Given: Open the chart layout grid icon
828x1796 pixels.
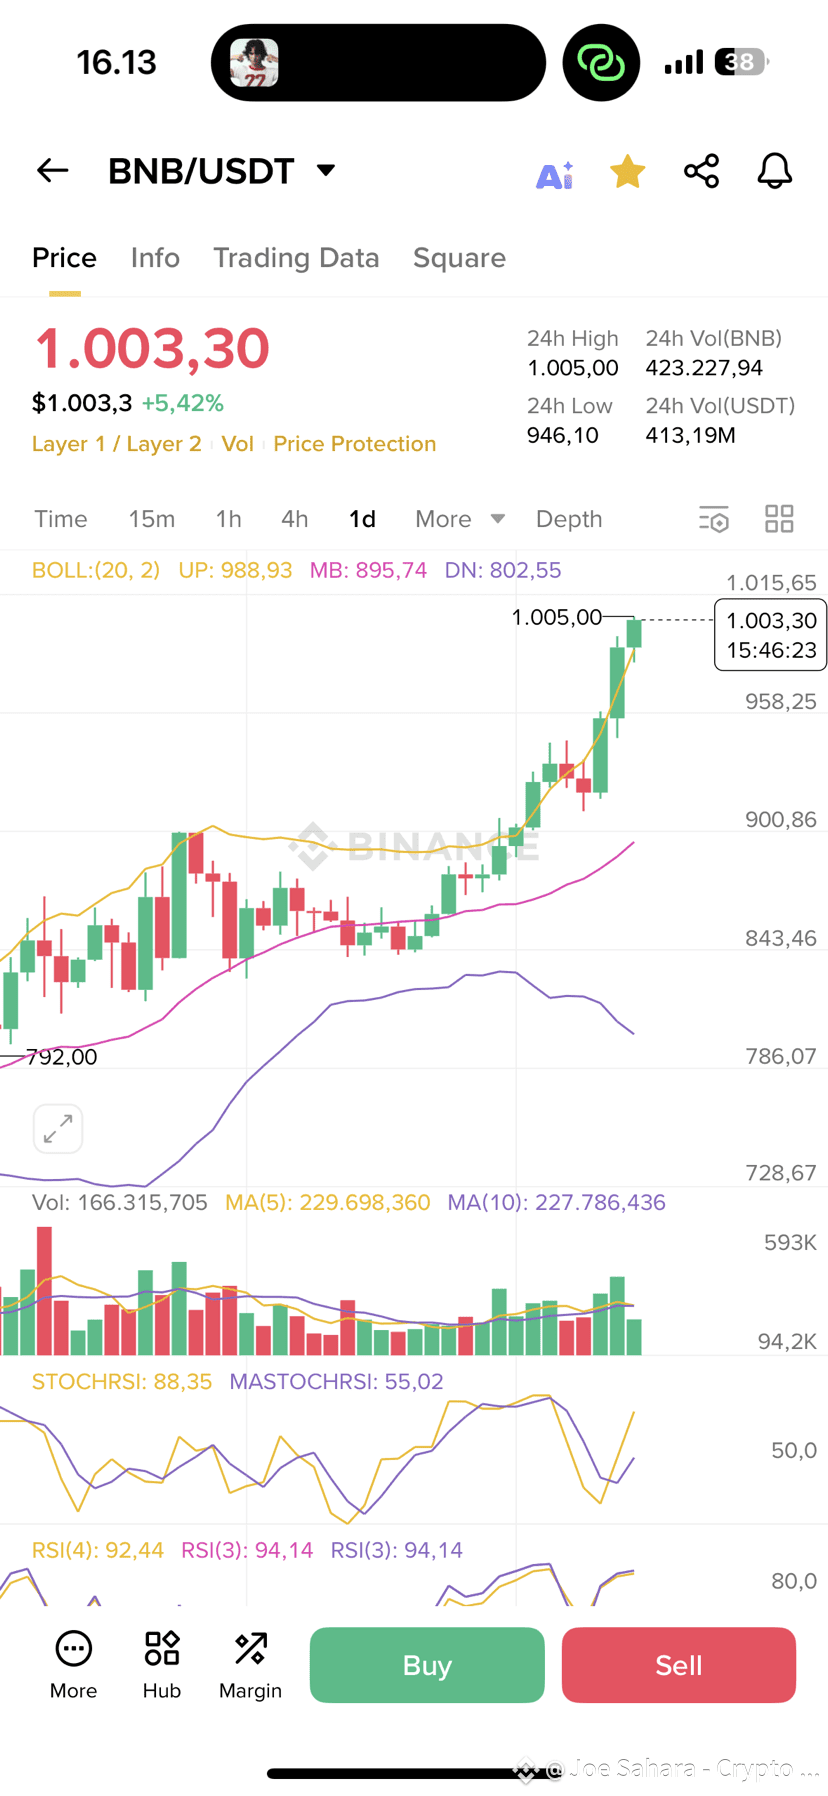Looking at the screenshot, I should (779, 519).
